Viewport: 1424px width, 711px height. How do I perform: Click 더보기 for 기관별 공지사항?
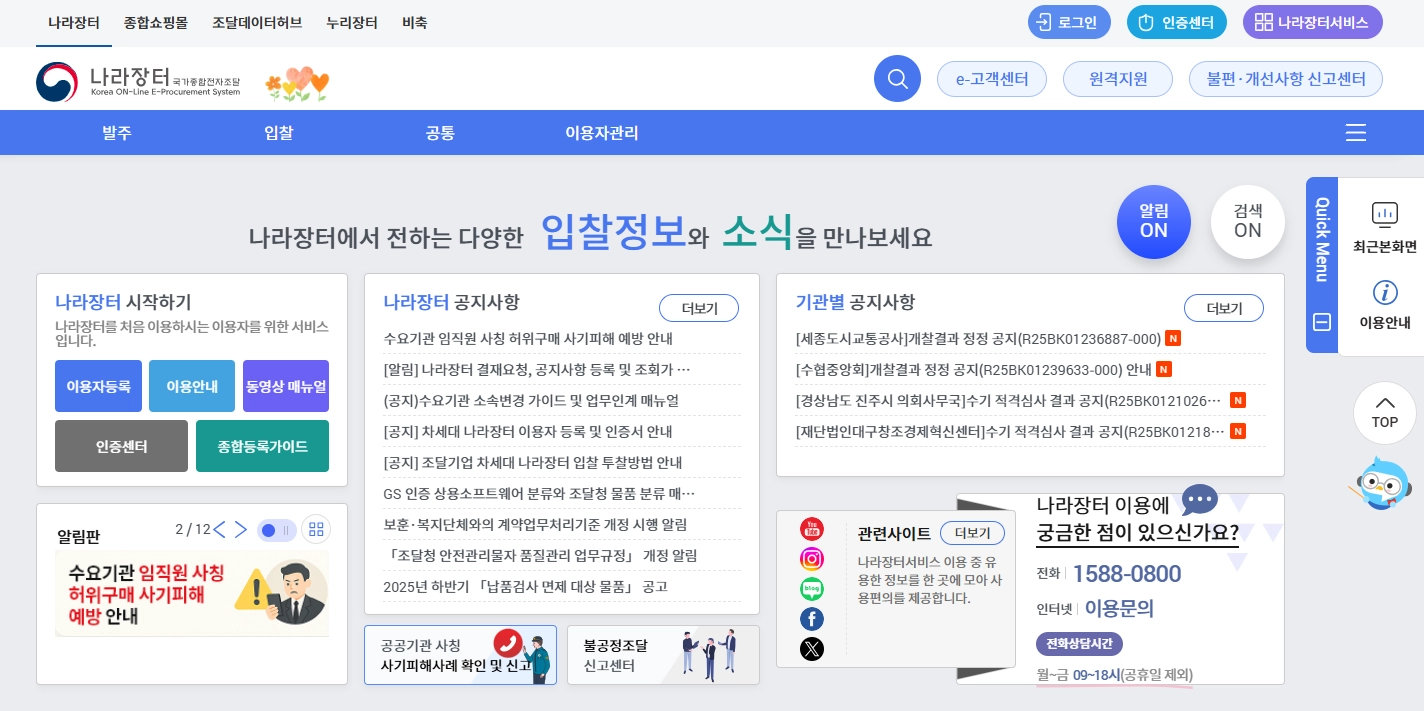click(x=1224, y=308)
